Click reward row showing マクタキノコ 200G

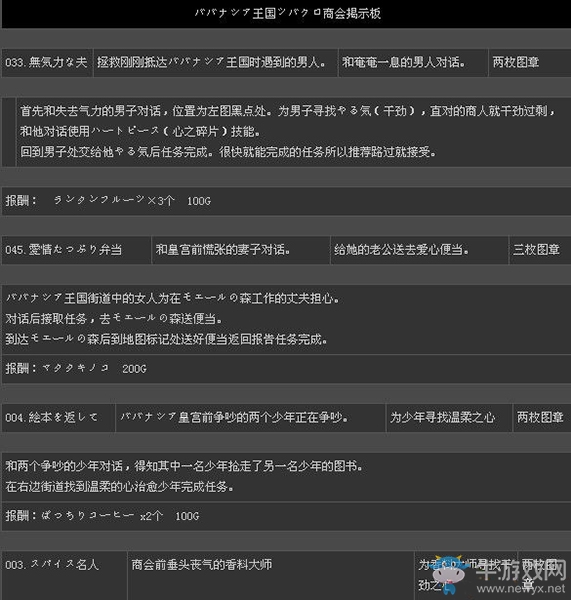click(286, 369)
